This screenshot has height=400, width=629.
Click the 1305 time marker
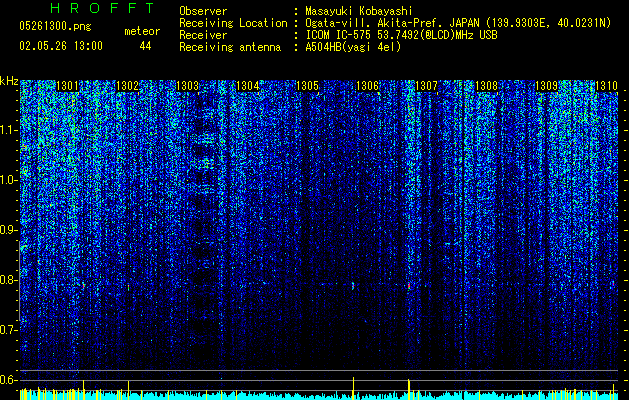click(307, 86)
